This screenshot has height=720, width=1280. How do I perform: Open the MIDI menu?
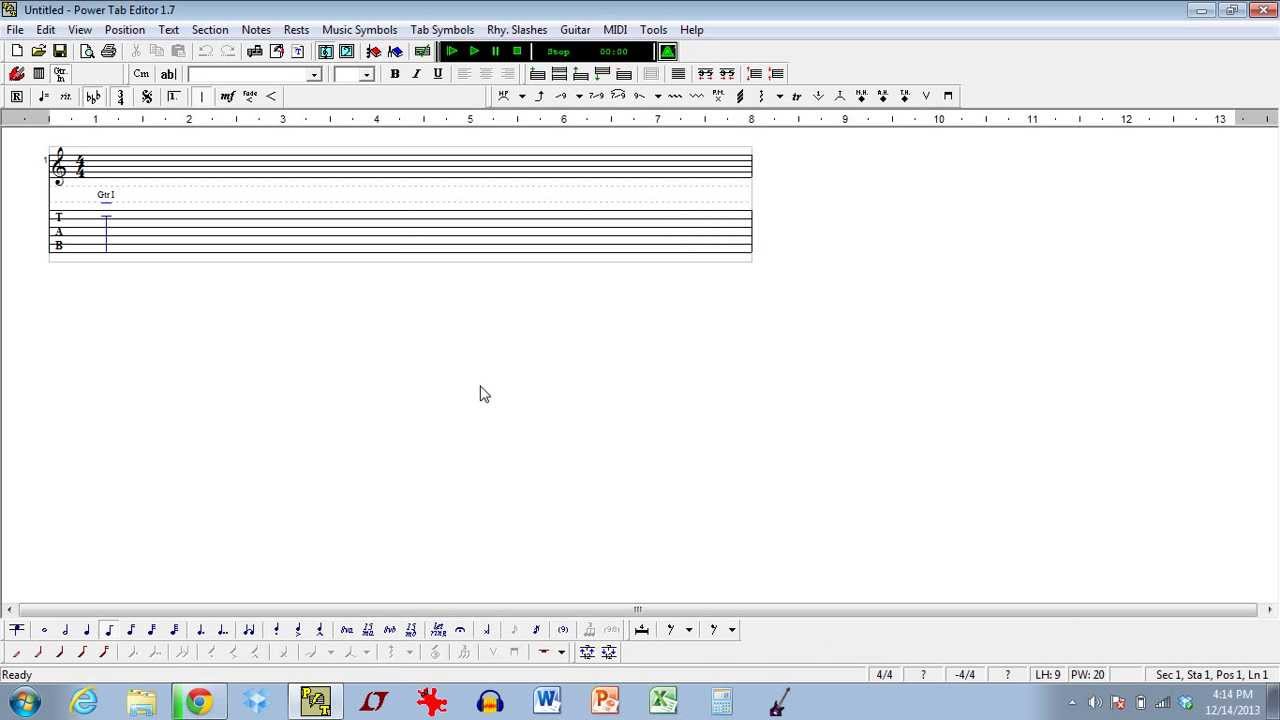615,30
